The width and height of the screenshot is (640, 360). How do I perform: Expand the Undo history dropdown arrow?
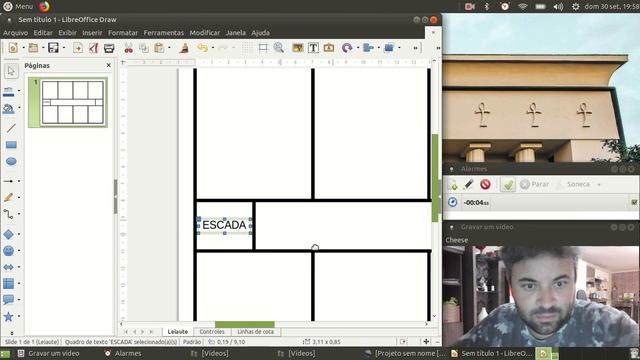pos(213,48)
